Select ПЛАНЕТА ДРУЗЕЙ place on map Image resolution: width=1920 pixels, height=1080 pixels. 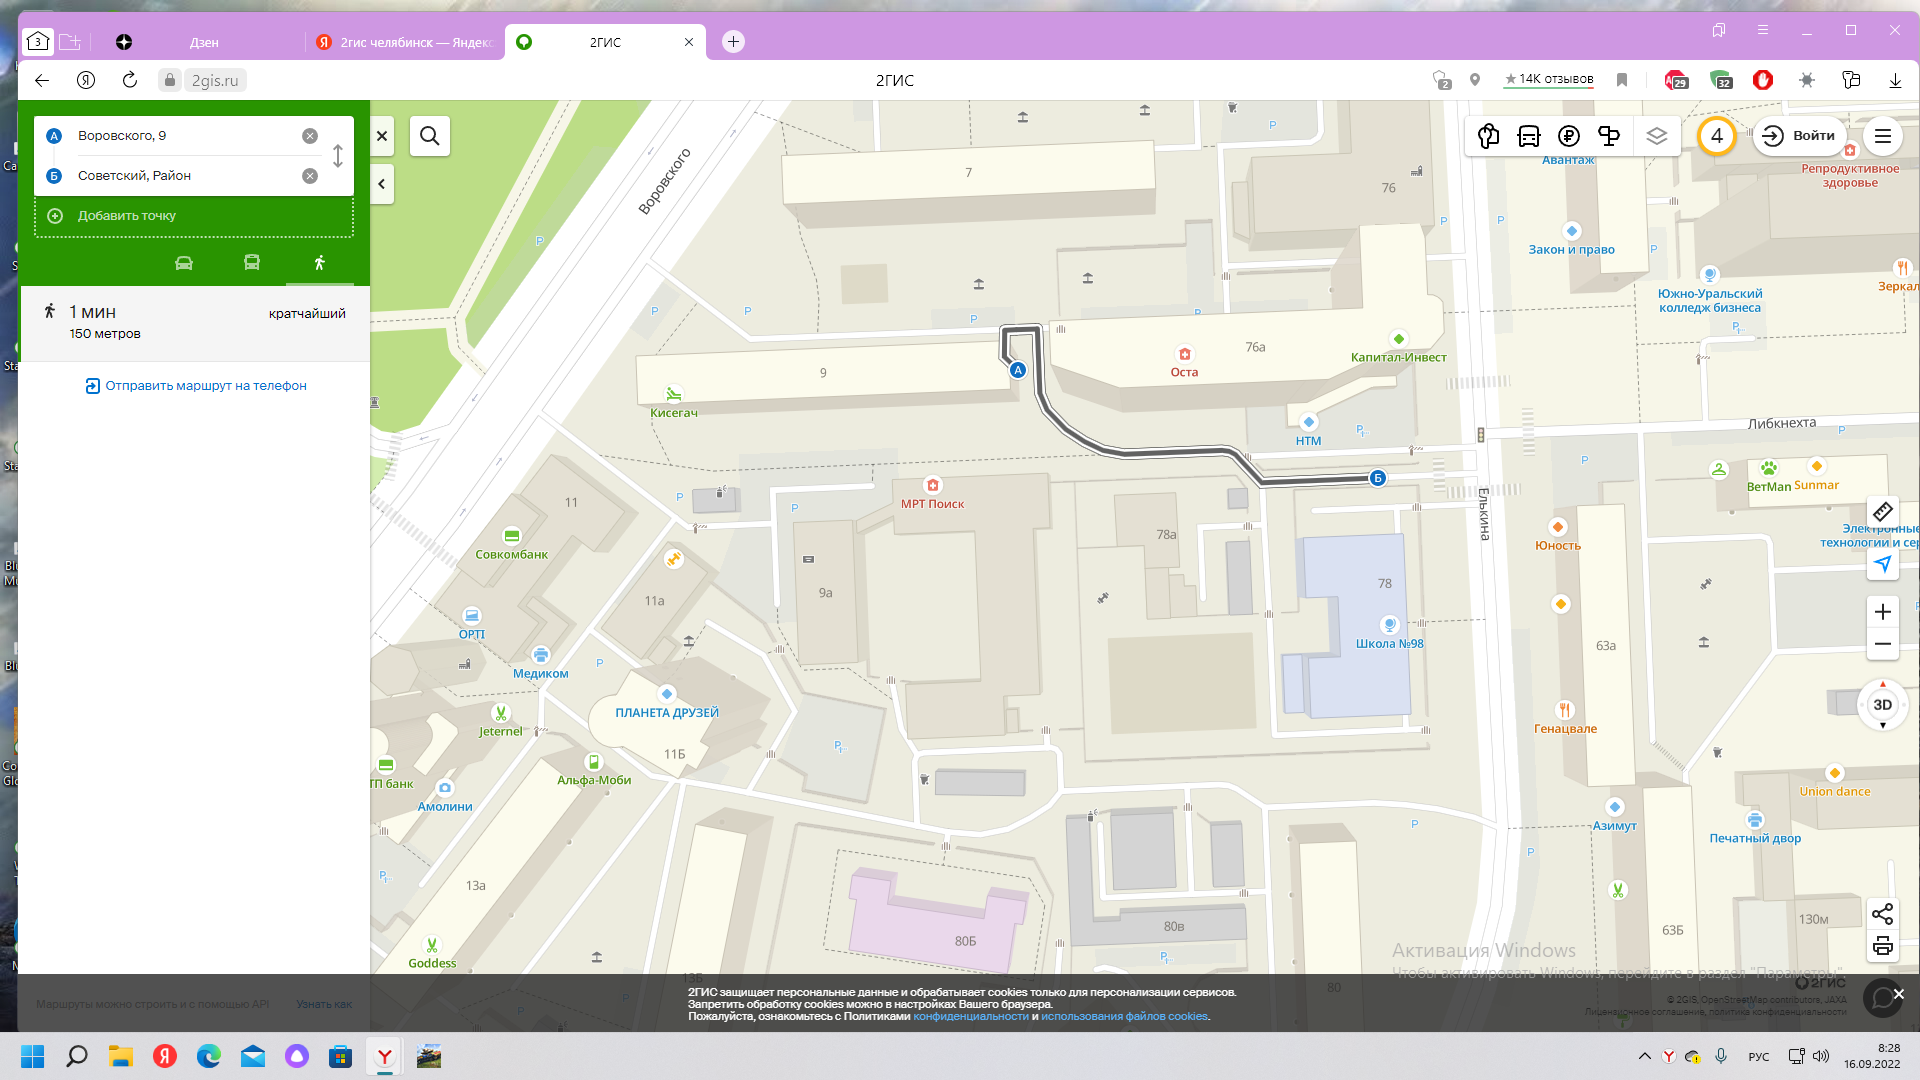tap(667, 713)
